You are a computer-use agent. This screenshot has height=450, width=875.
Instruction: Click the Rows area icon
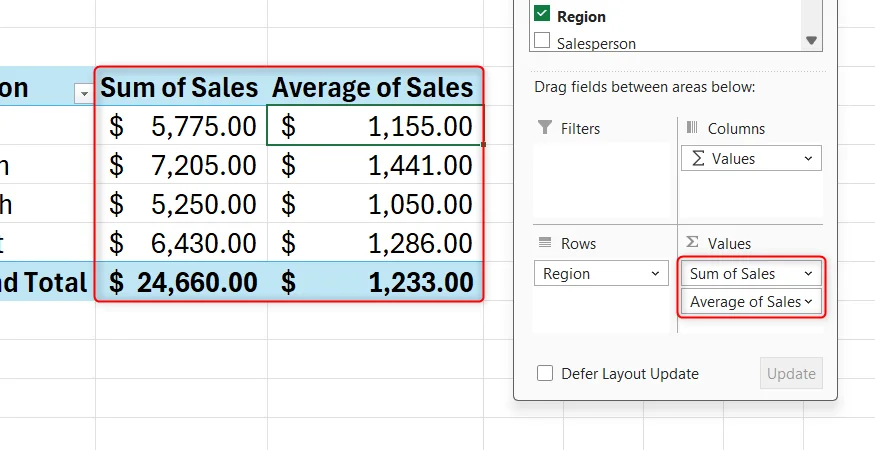click(x=545, y=242)
